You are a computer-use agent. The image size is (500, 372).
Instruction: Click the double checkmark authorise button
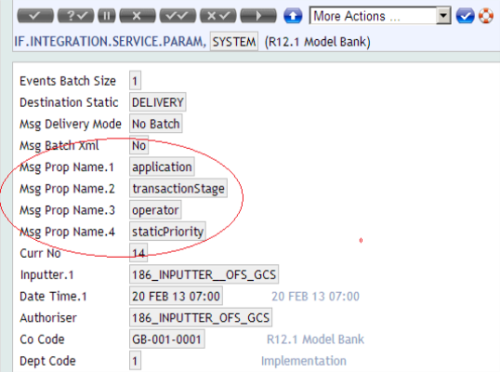(x=178, y=16)
